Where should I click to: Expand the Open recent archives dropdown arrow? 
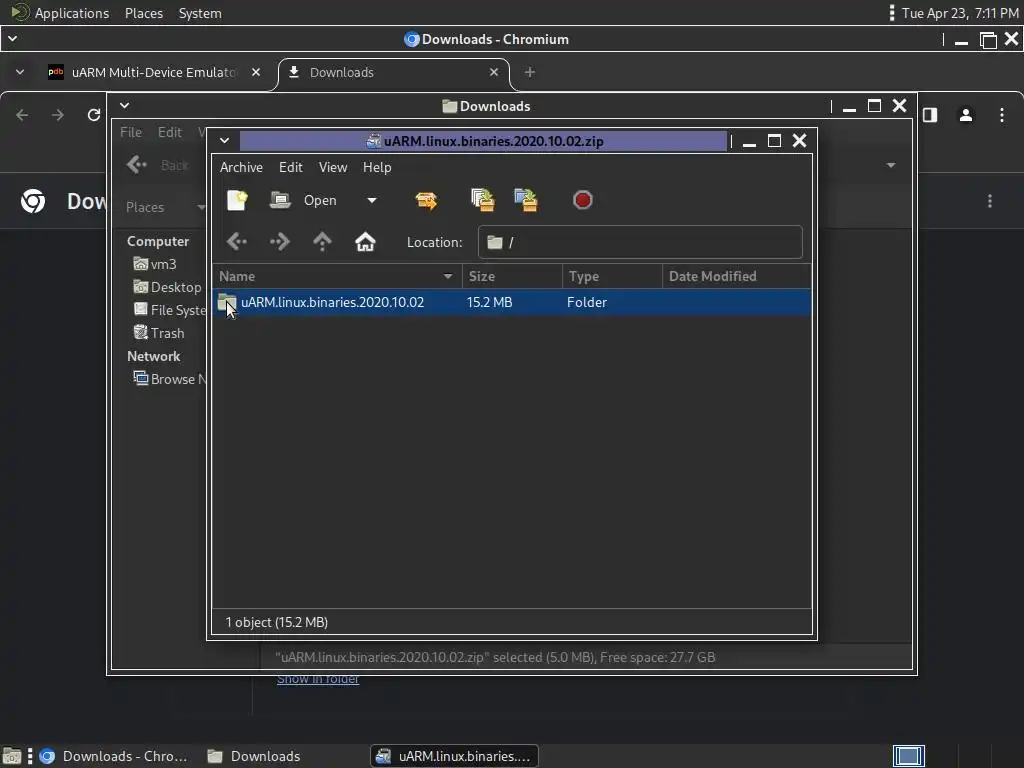[x=372, y=200]
